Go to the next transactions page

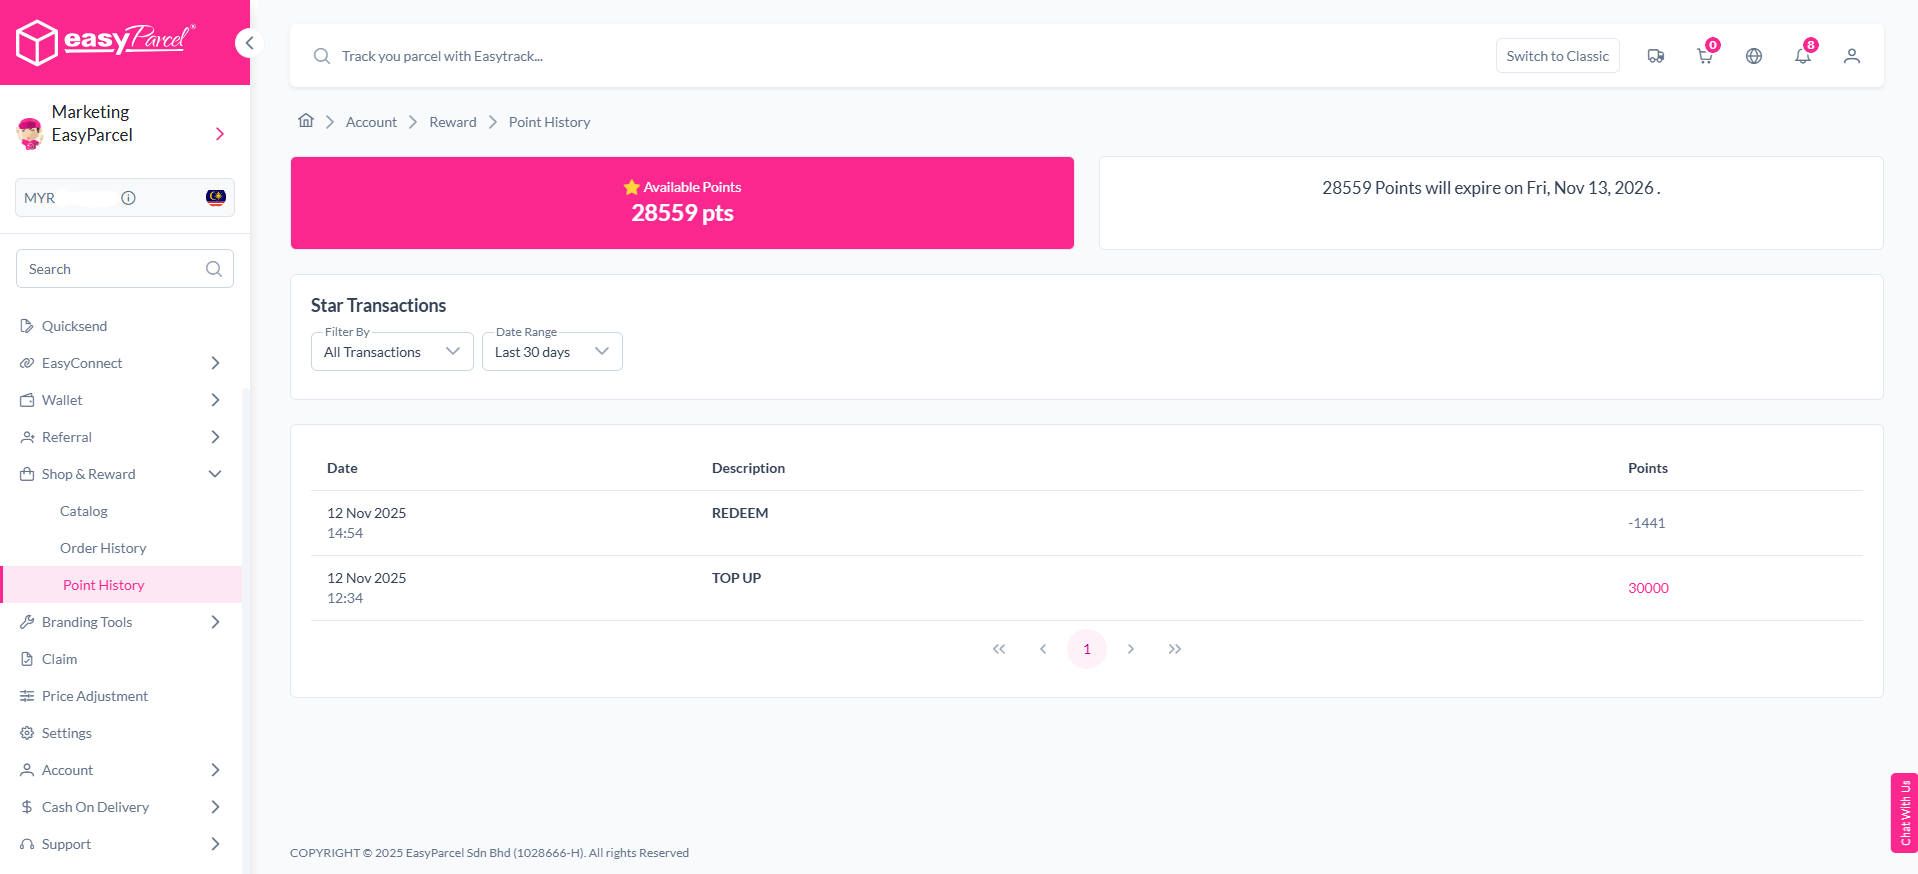click(1131, 649)
